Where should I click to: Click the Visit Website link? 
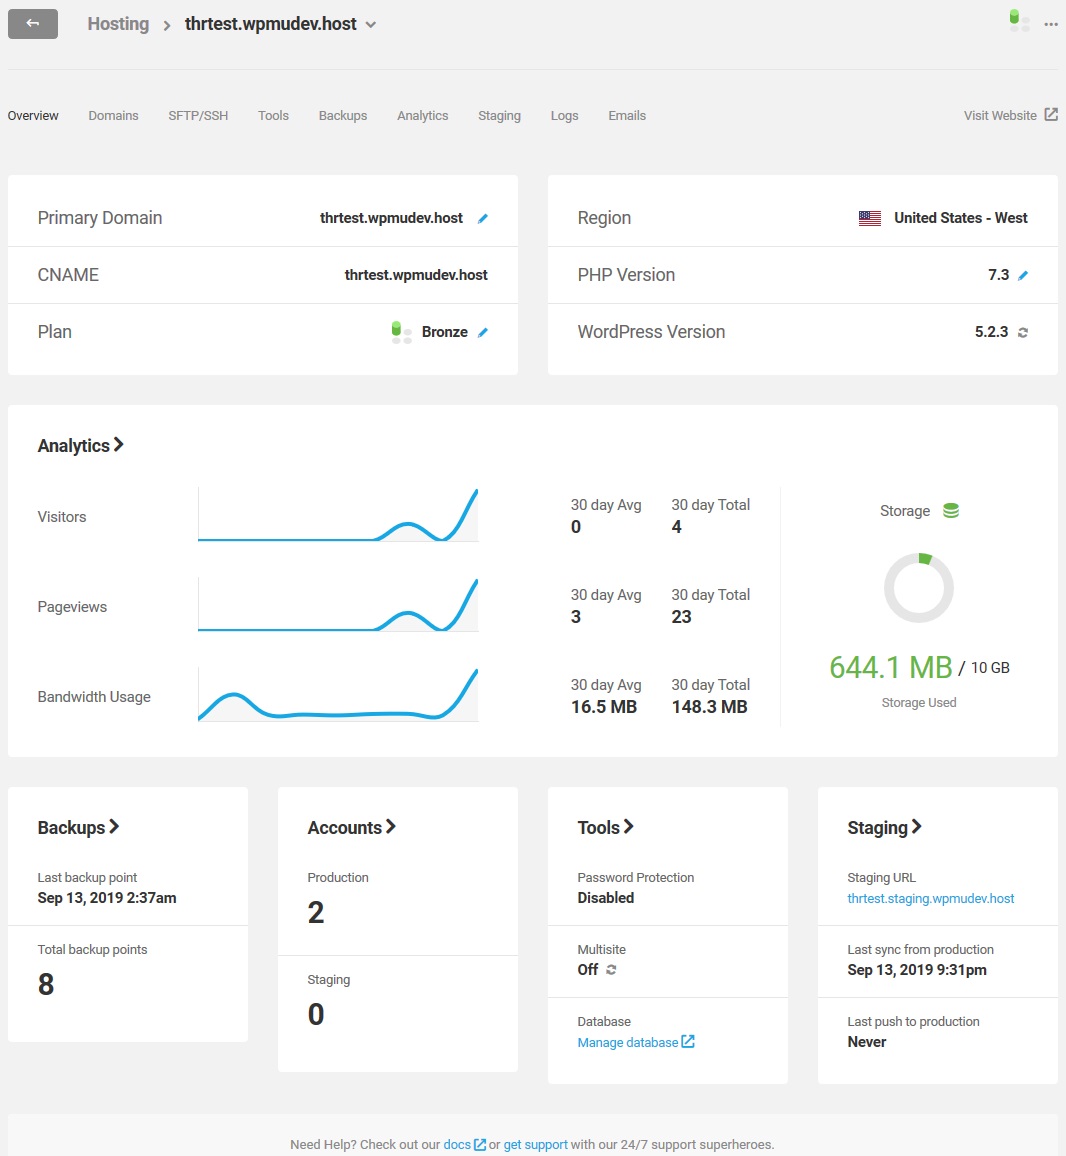click(x=1000, y=116)
